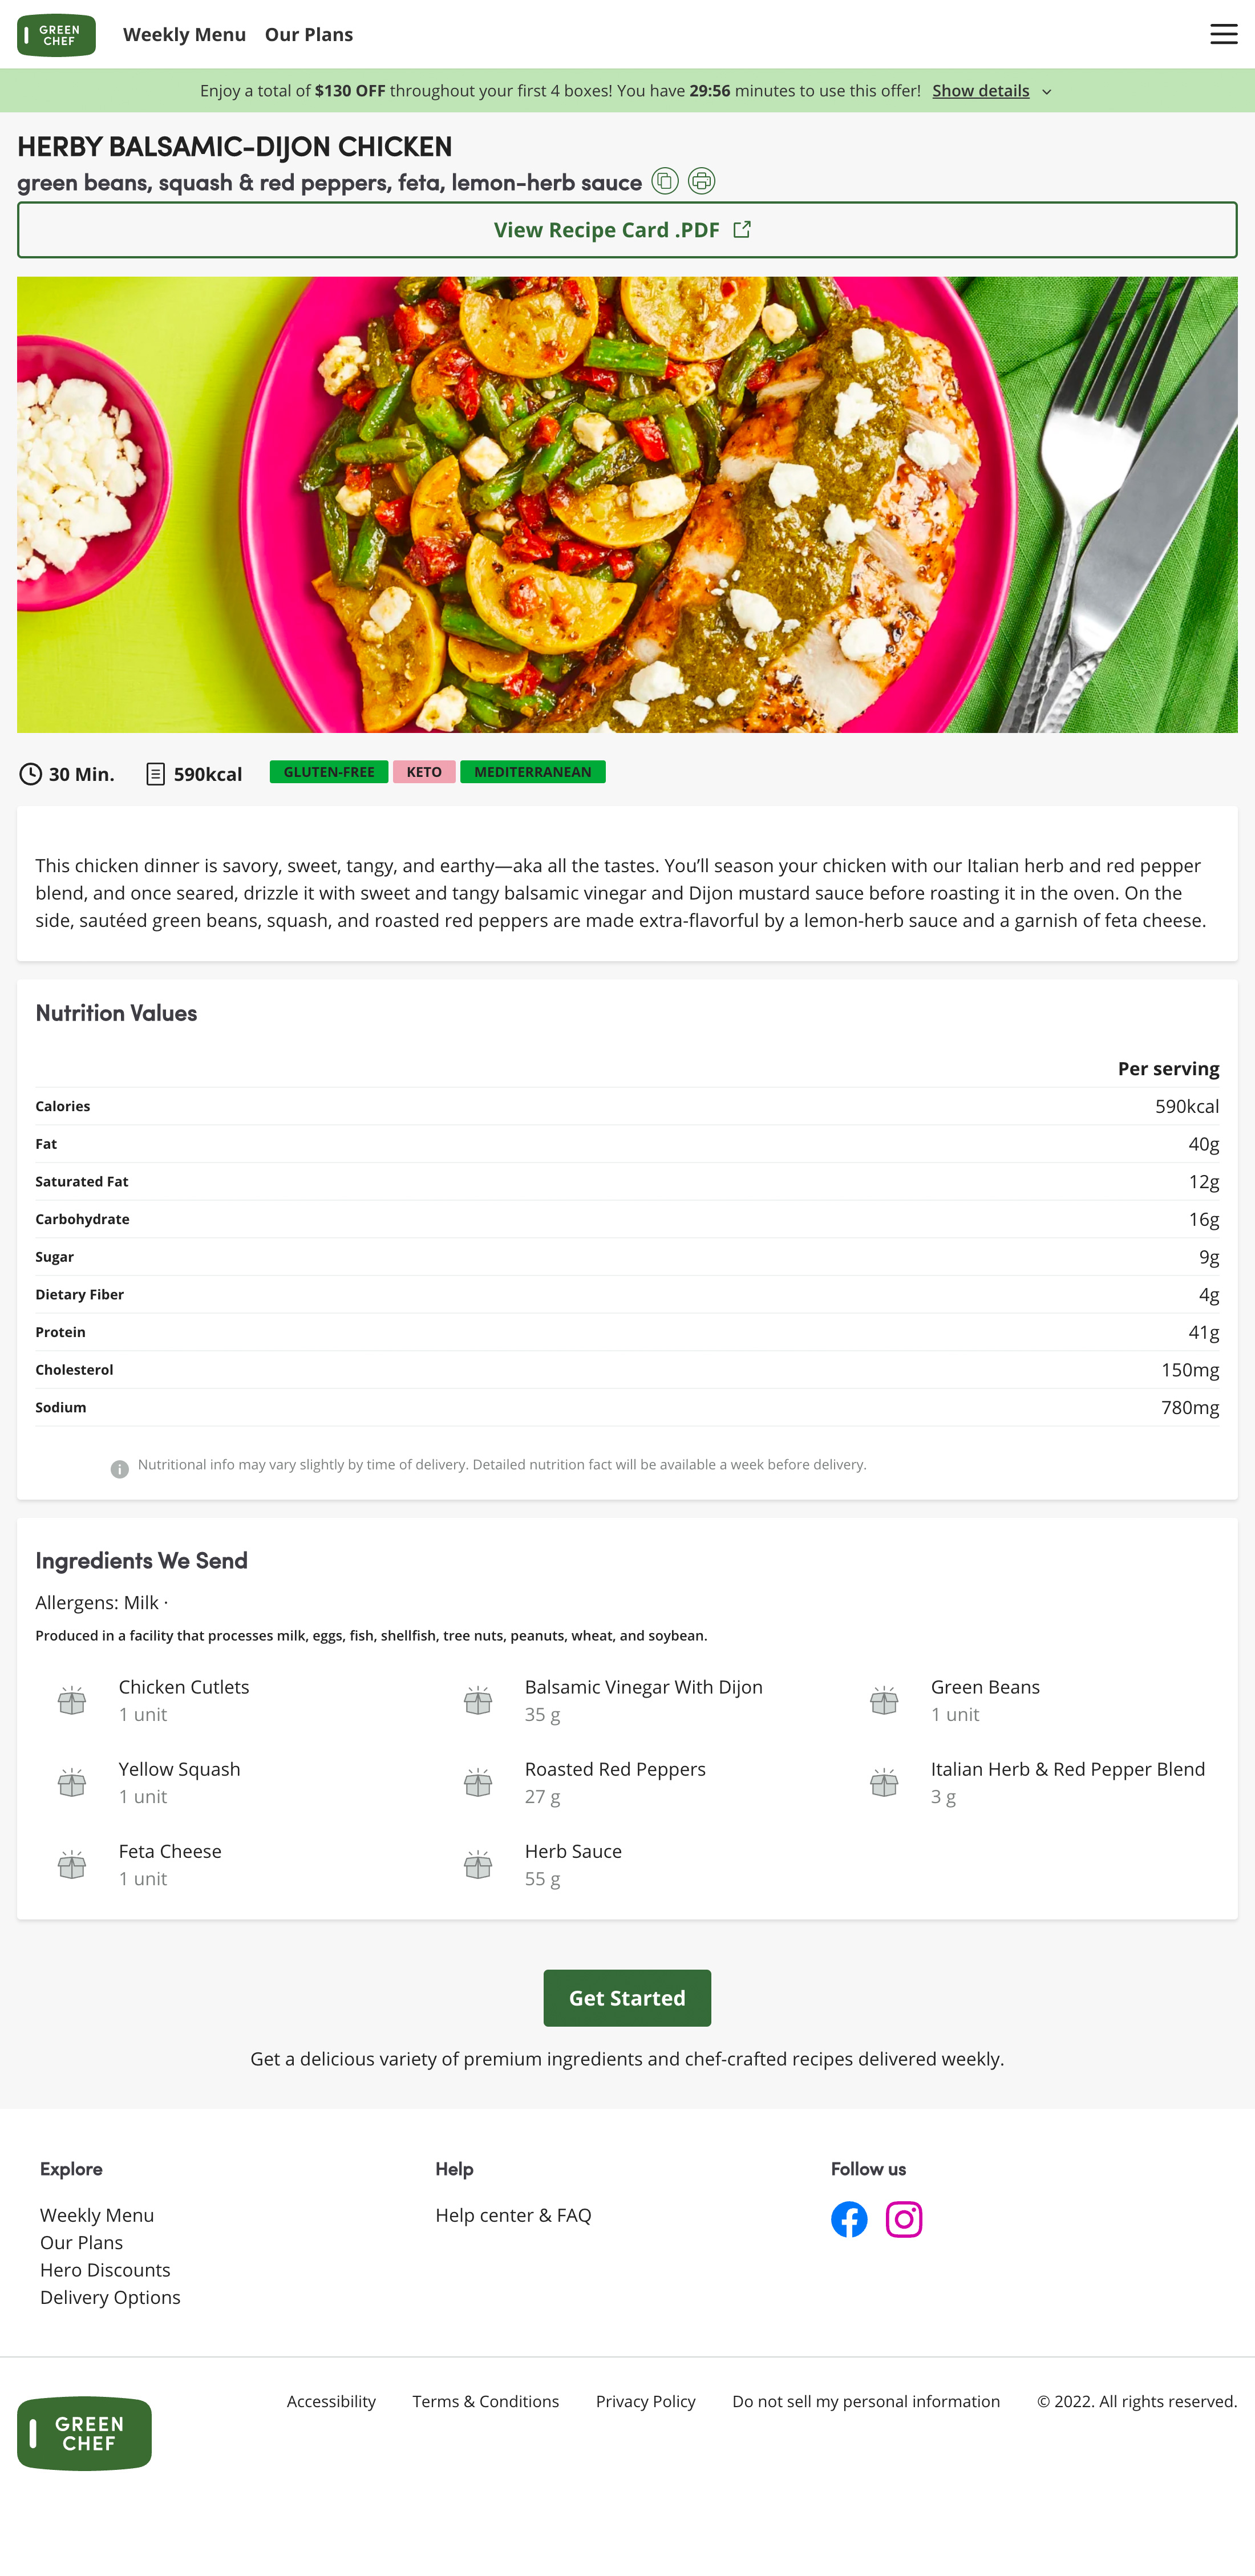1255x2576 pixels.
Task: Click the copy recipe icon
Action: (664, 182)
